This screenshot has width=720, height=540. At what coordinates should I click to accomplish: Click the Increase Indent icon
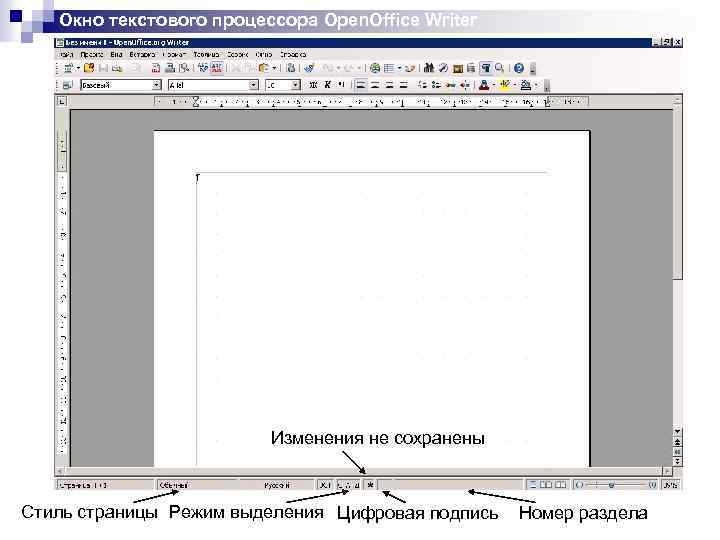[x=465, y=85]
